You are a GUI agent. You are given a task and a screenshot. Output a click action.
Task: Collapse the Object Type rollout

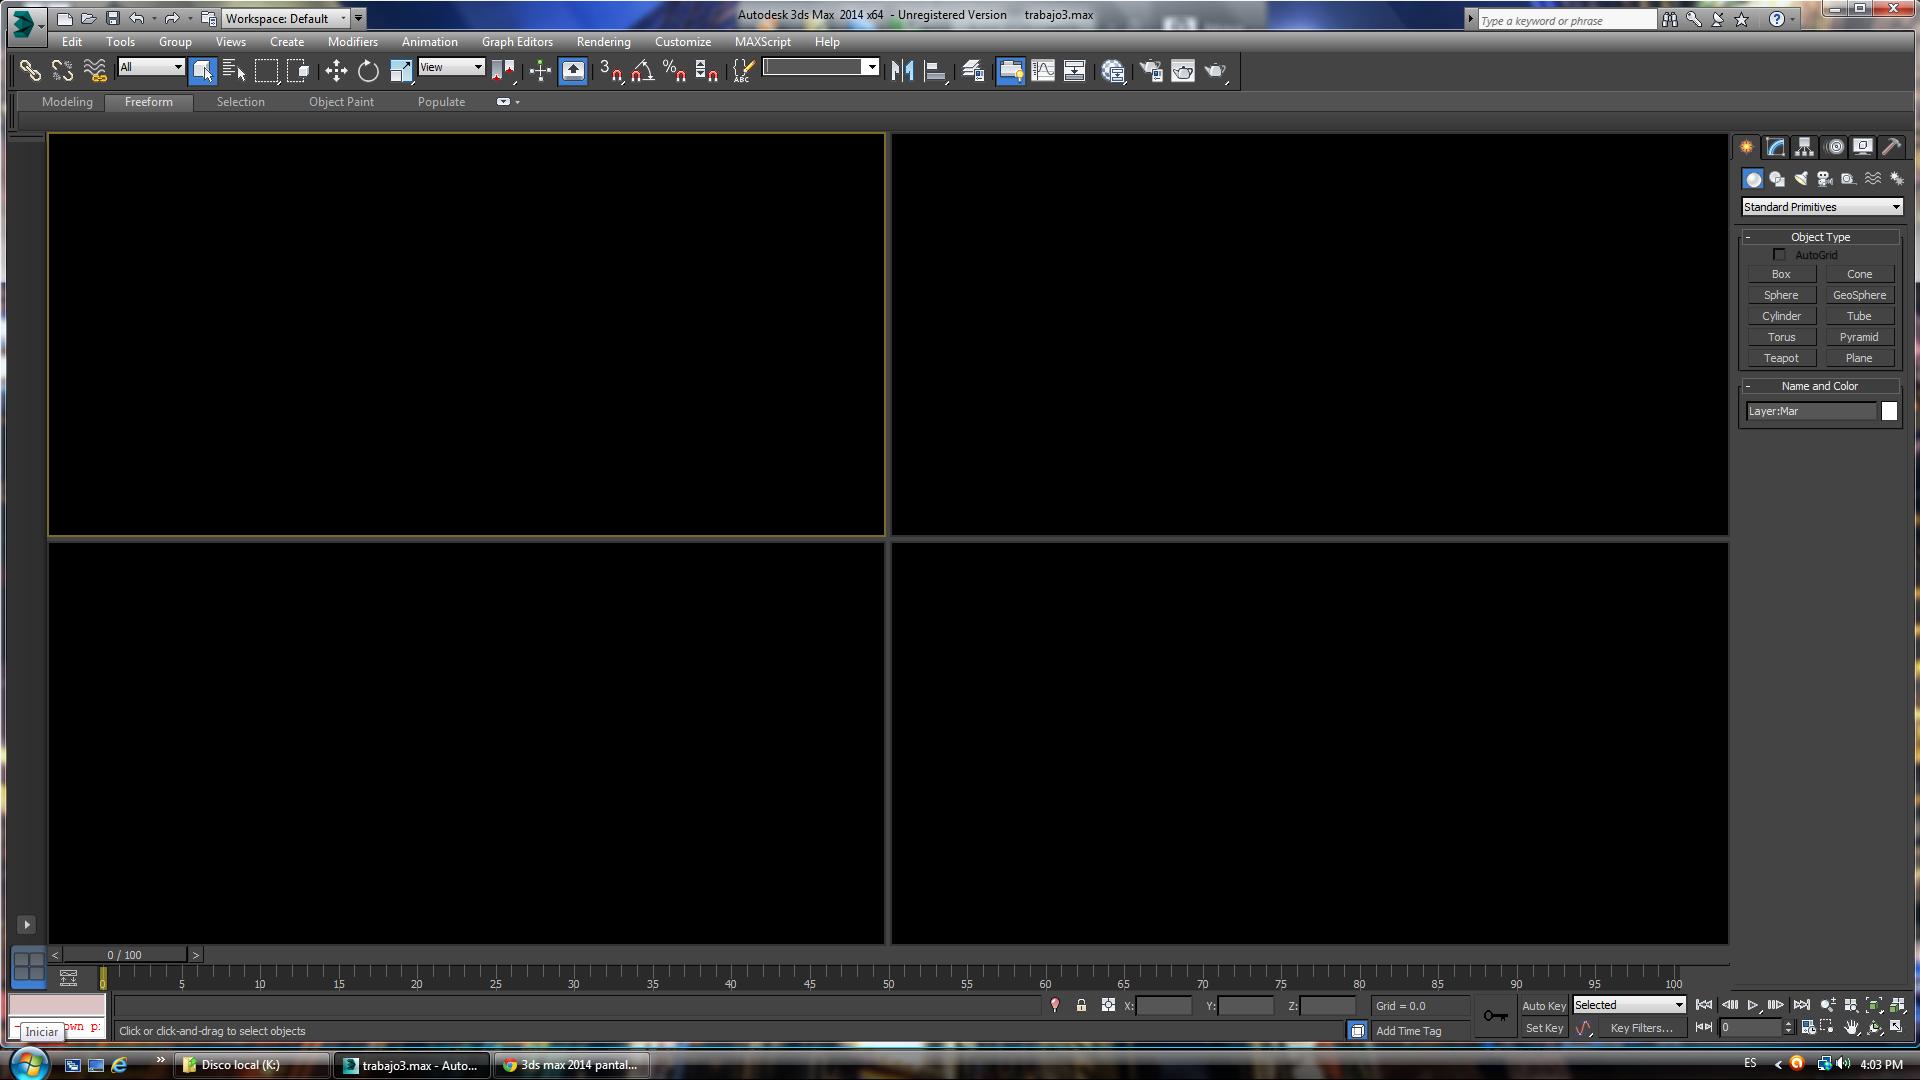(x=1820, y=237)
